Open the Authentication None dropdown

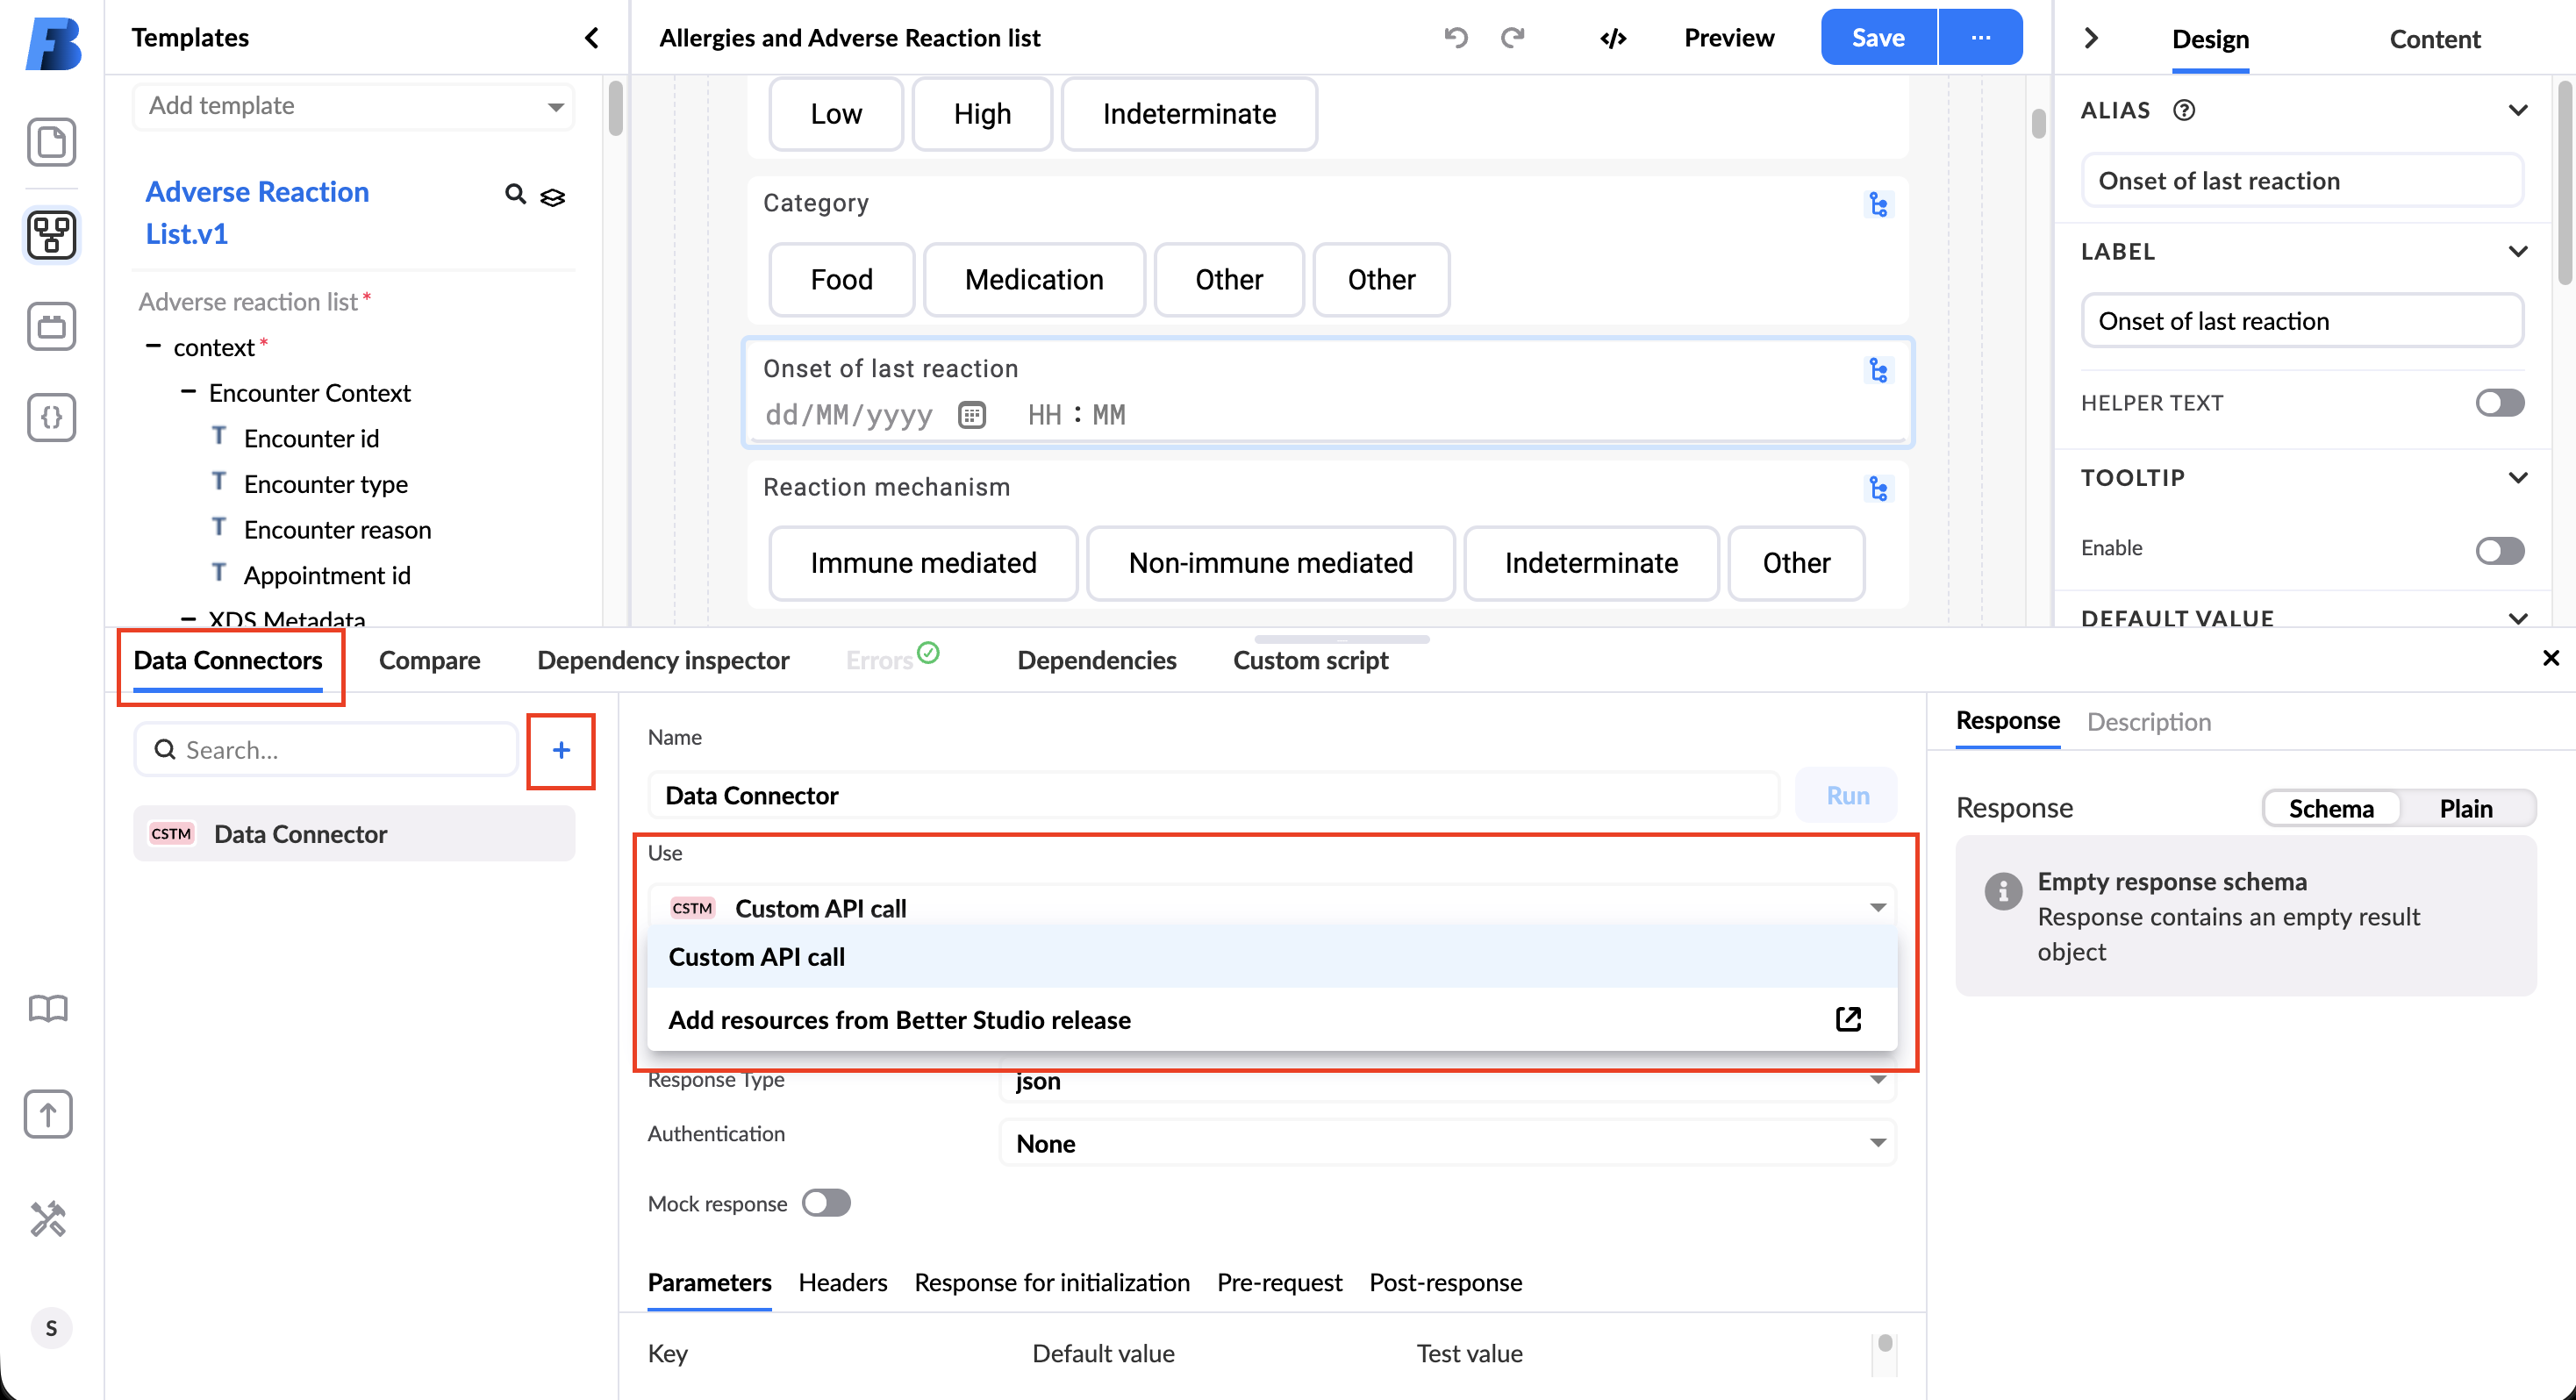click(1447, 1143)
